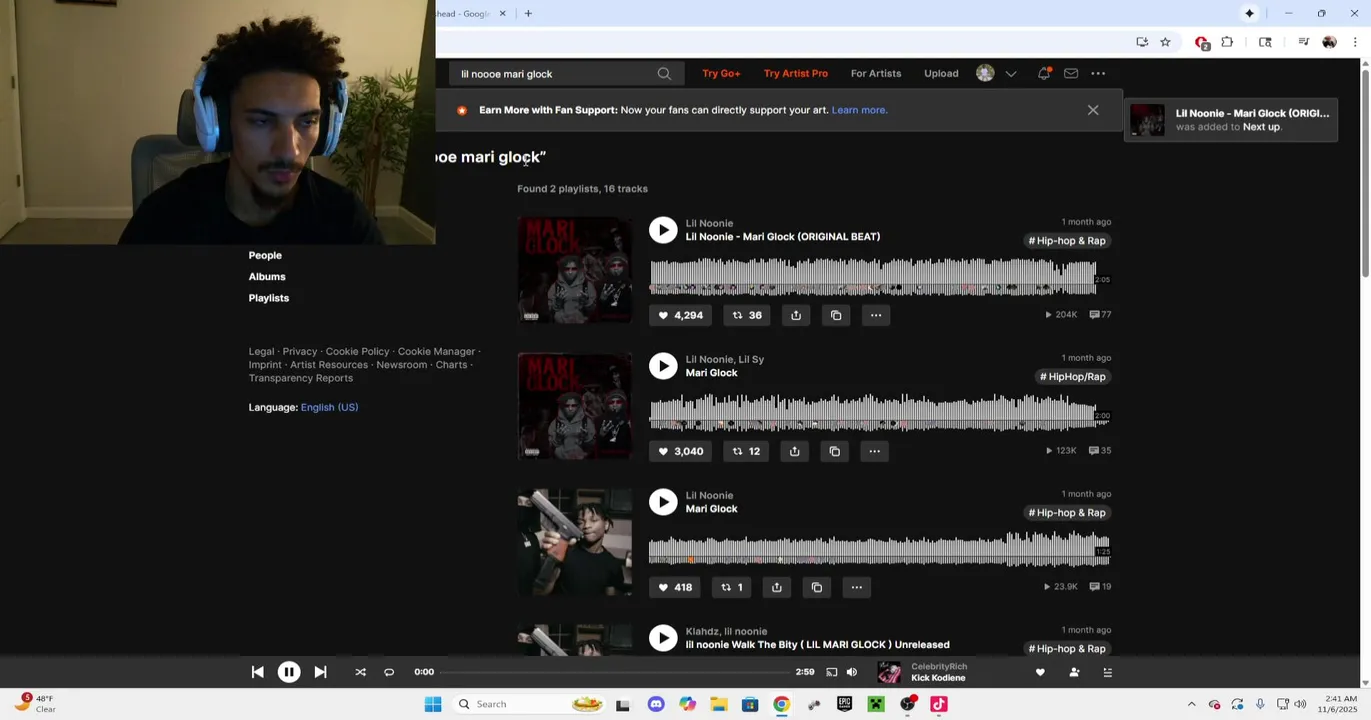This screenshot has height=720, width=1371.
Task: Skip to previous track in player
Action: click(258, 672)
